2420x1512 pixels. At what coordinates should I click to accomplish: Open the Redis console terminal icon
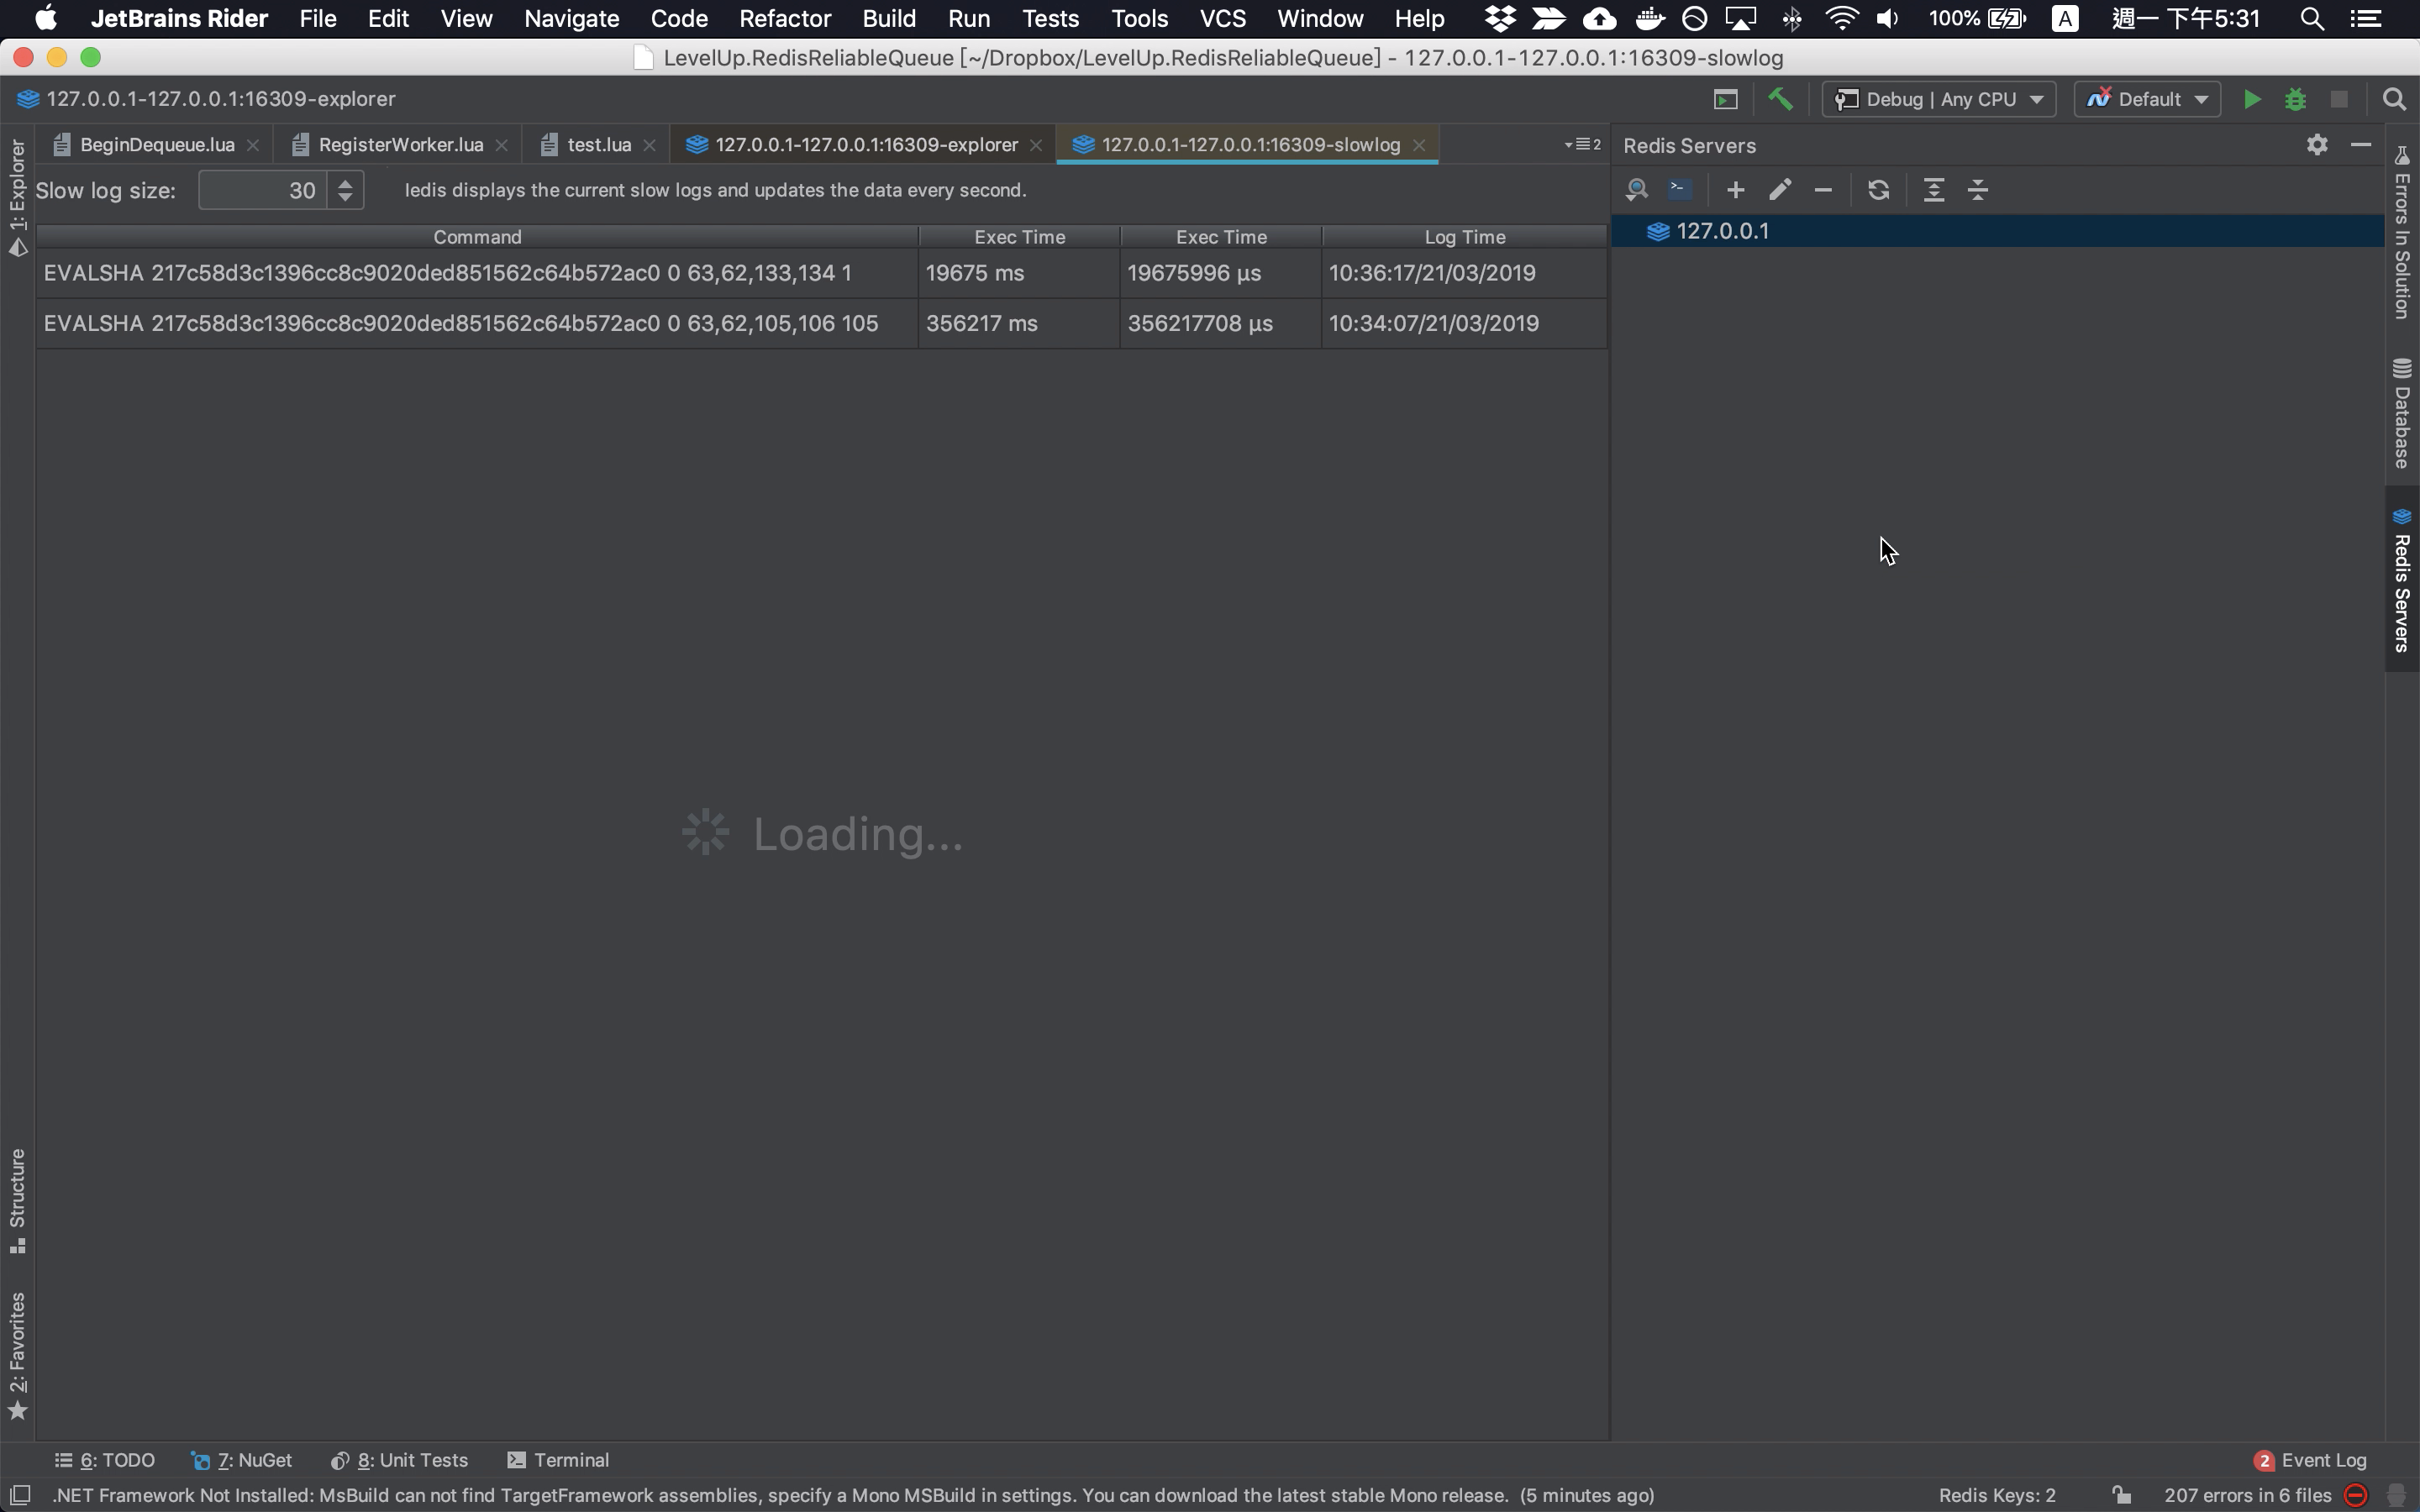(x=1680, y=190)
